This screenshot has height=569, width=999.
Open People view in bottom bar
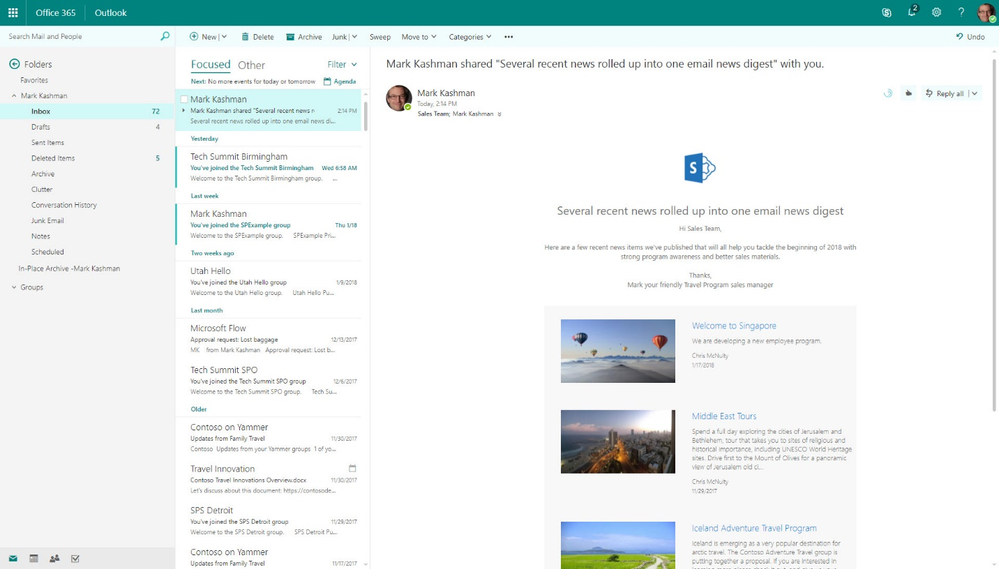coord(55,559)
